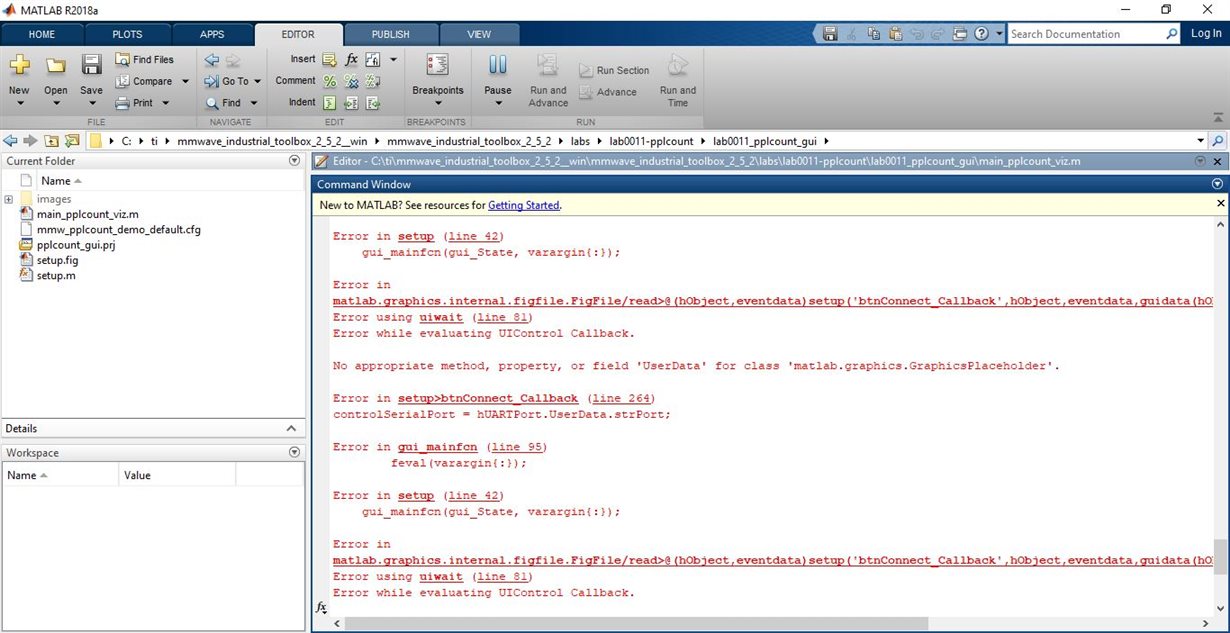Click Run and Advance
This screenshot has height=633, width=1230.
click(548, 80)
